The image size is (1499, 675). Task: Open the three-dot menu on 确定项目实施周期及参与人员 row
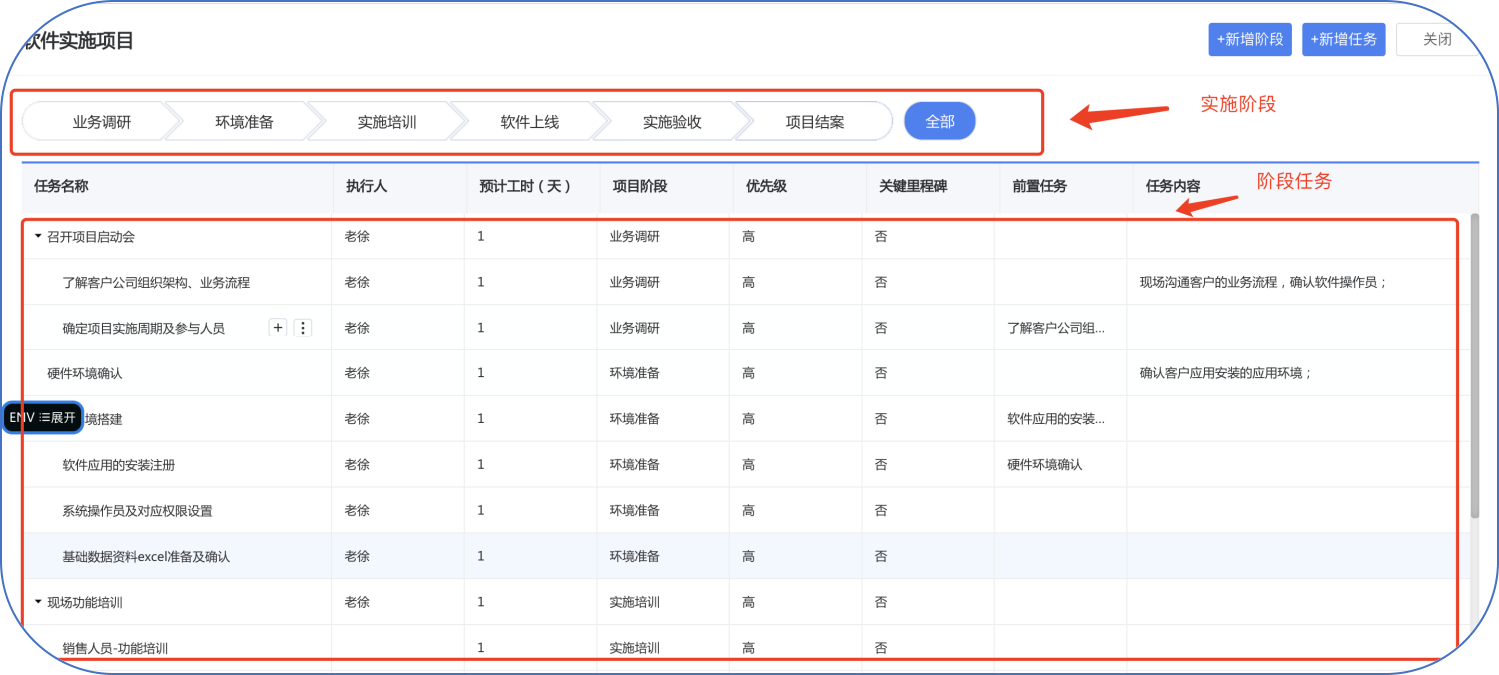pos(303,328)
